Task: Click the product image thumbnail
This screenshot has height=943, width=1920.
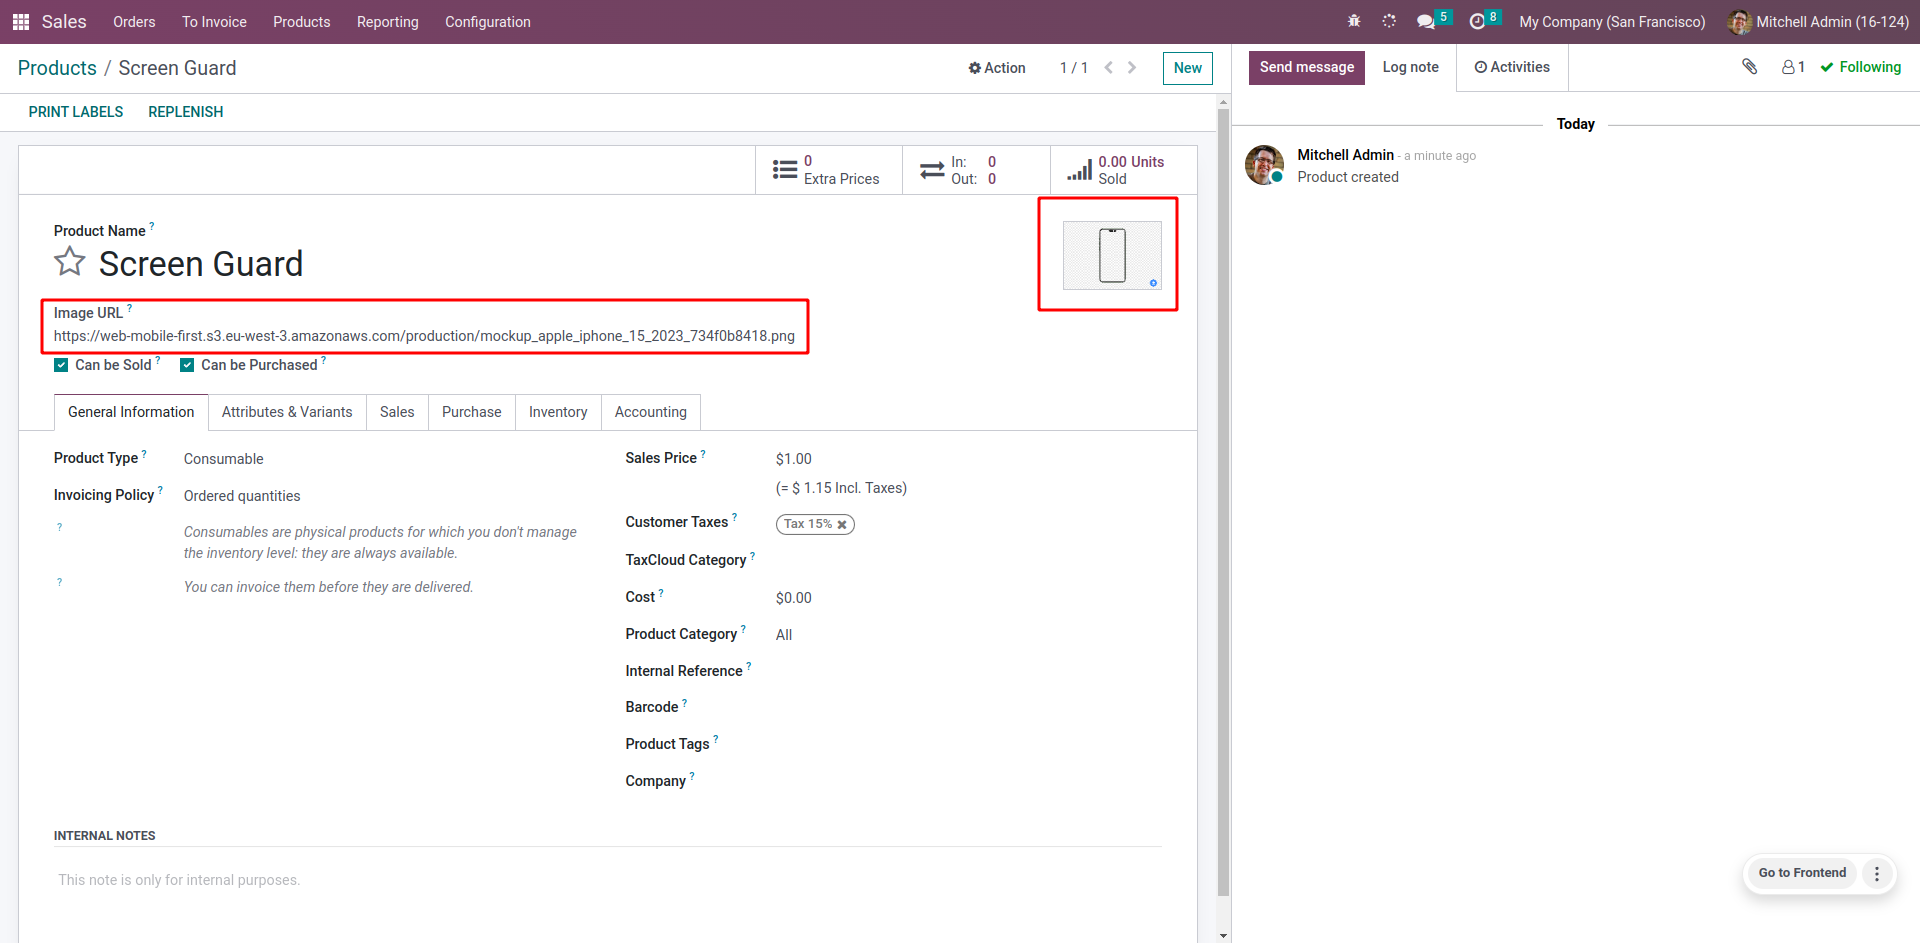Action: coord(1112,256)
